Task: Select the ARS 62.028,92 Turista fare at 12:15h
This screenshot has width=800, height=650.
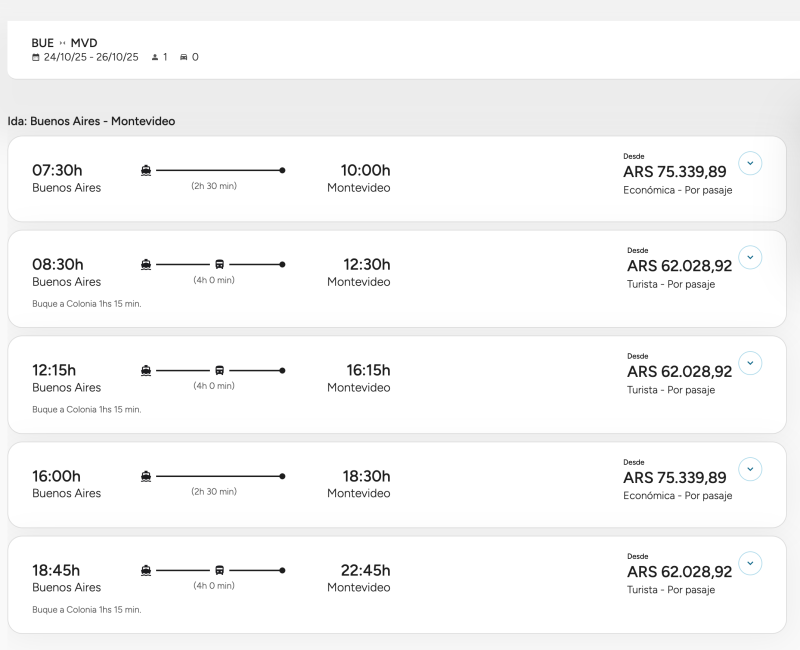Action: point(679,372)
